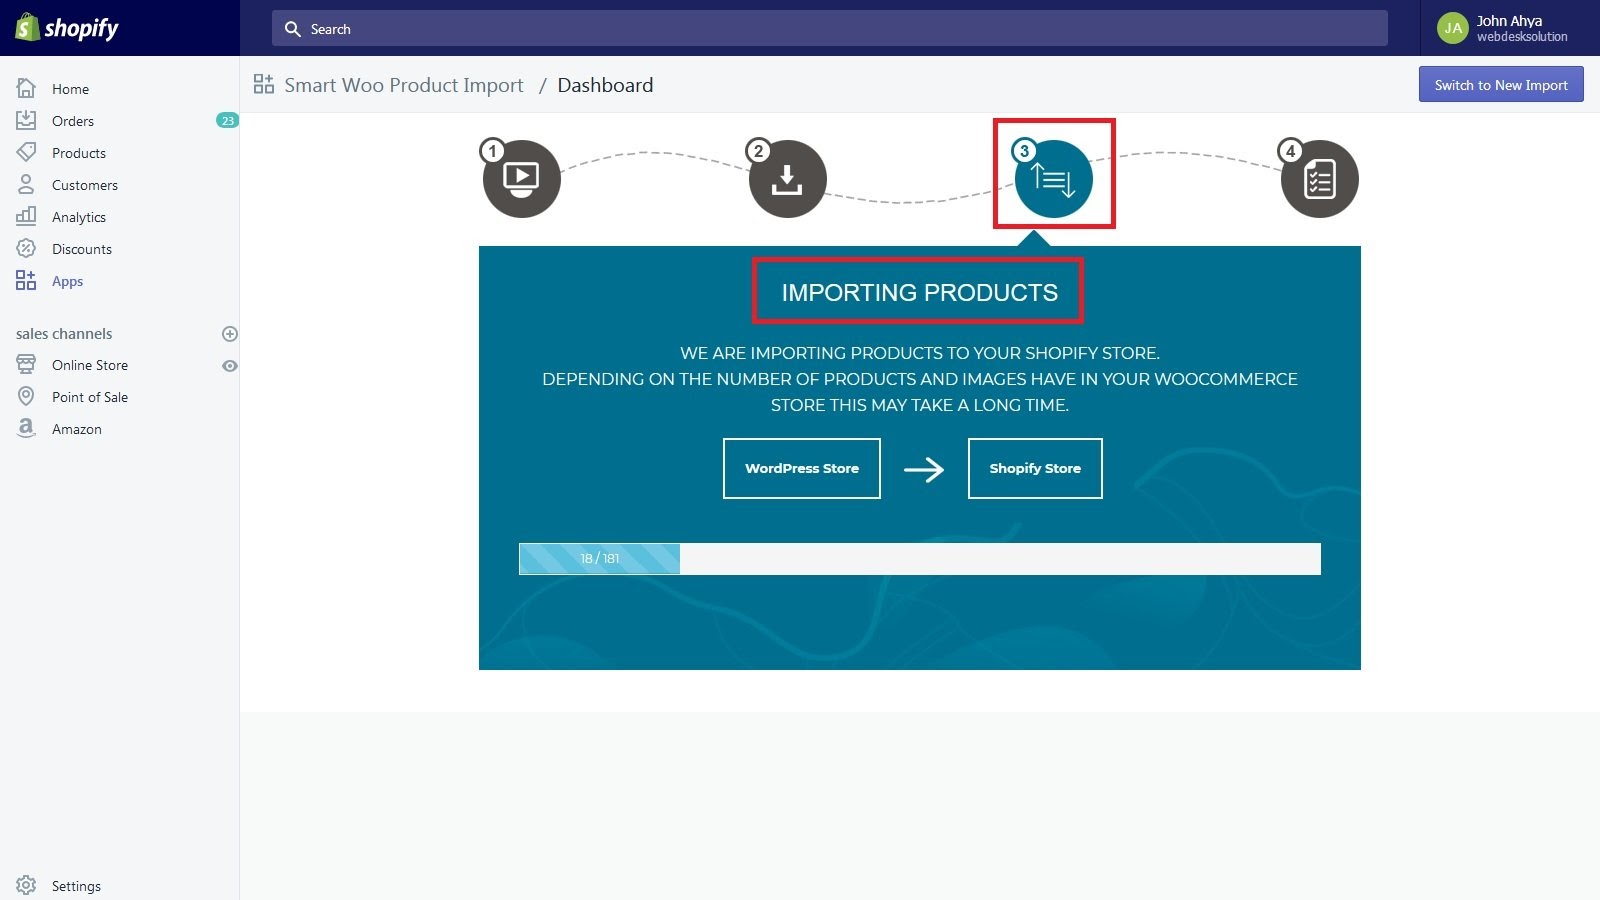View Online Store via eye icon

(x=230, y=366)
